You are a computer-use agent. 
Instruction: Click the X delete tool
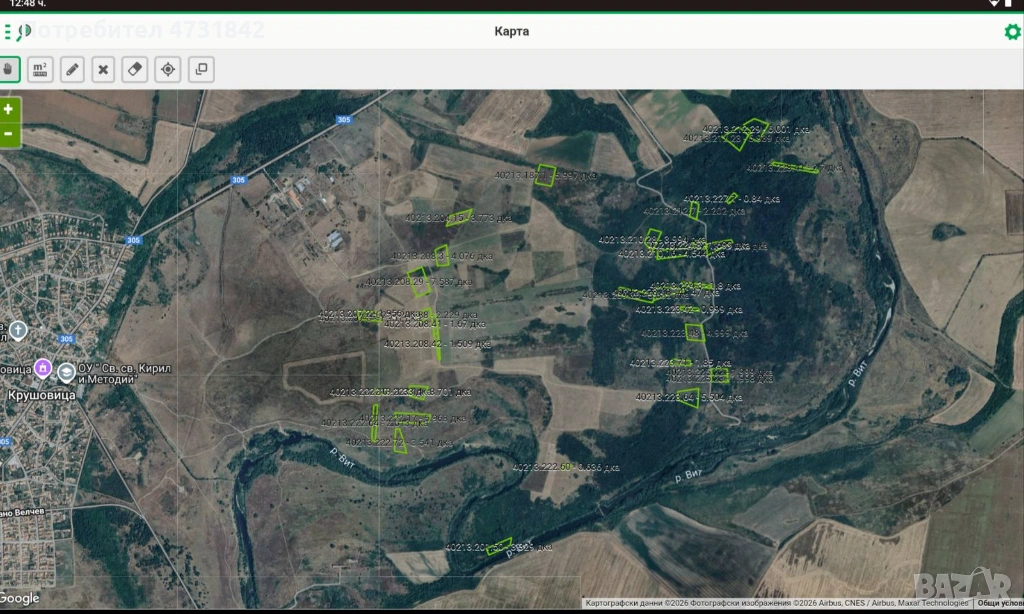[x=104, y=69]
